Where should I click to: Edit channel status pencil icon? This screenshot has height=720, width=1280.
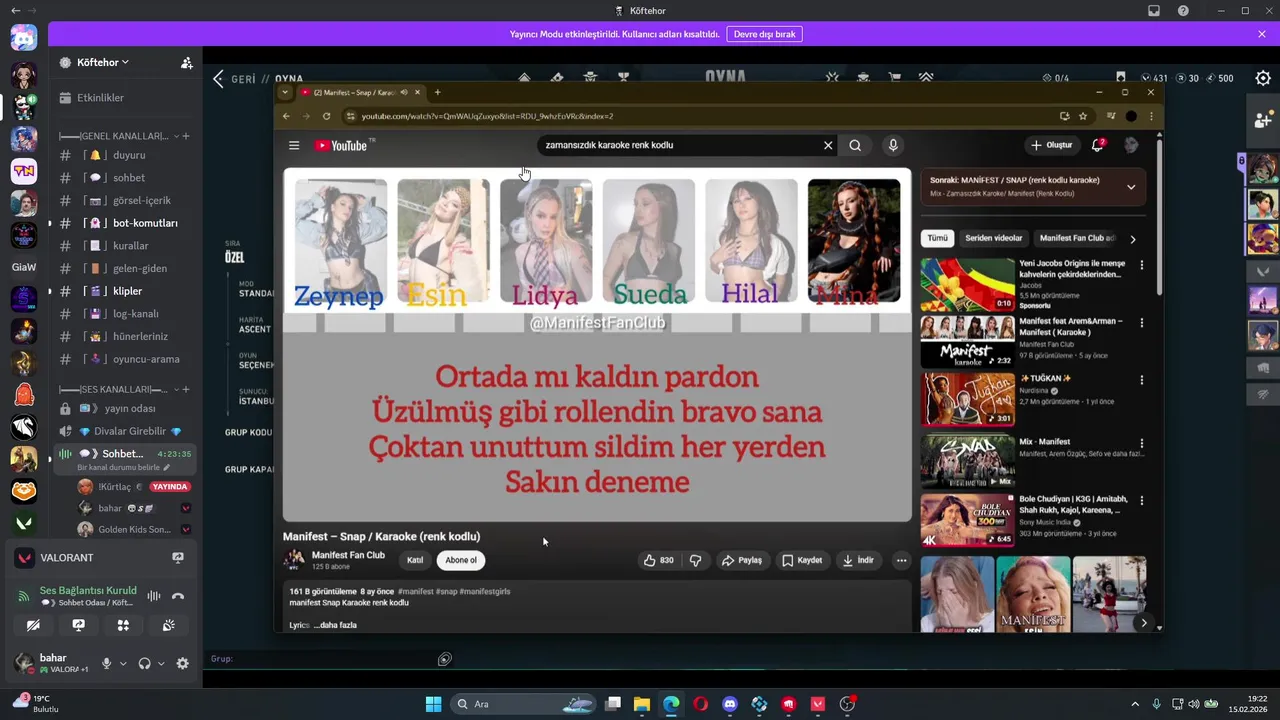[167, 467]
